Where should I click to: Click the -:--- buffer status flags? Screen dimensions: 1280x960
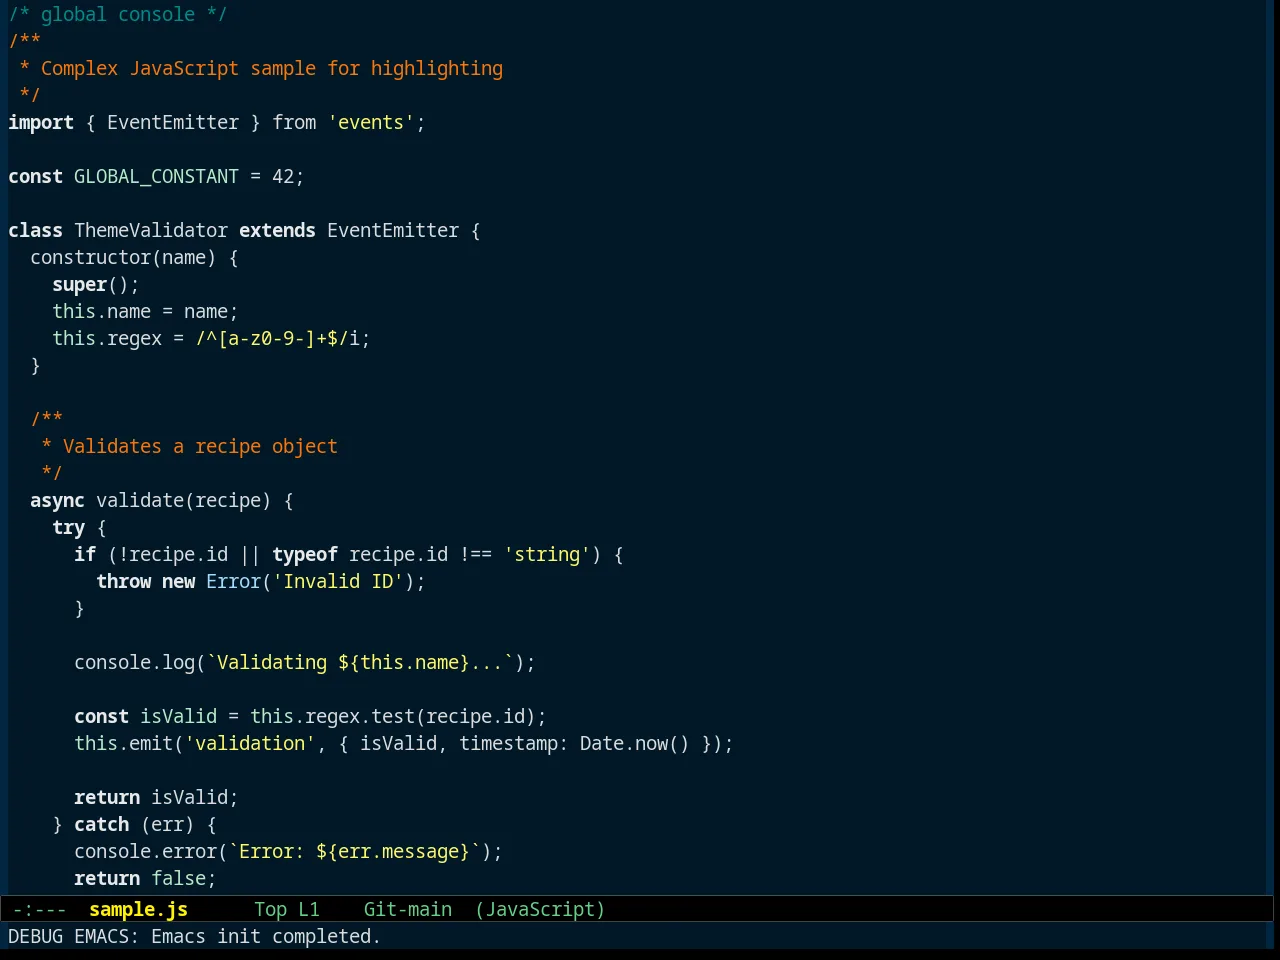(x=39, y=909)
